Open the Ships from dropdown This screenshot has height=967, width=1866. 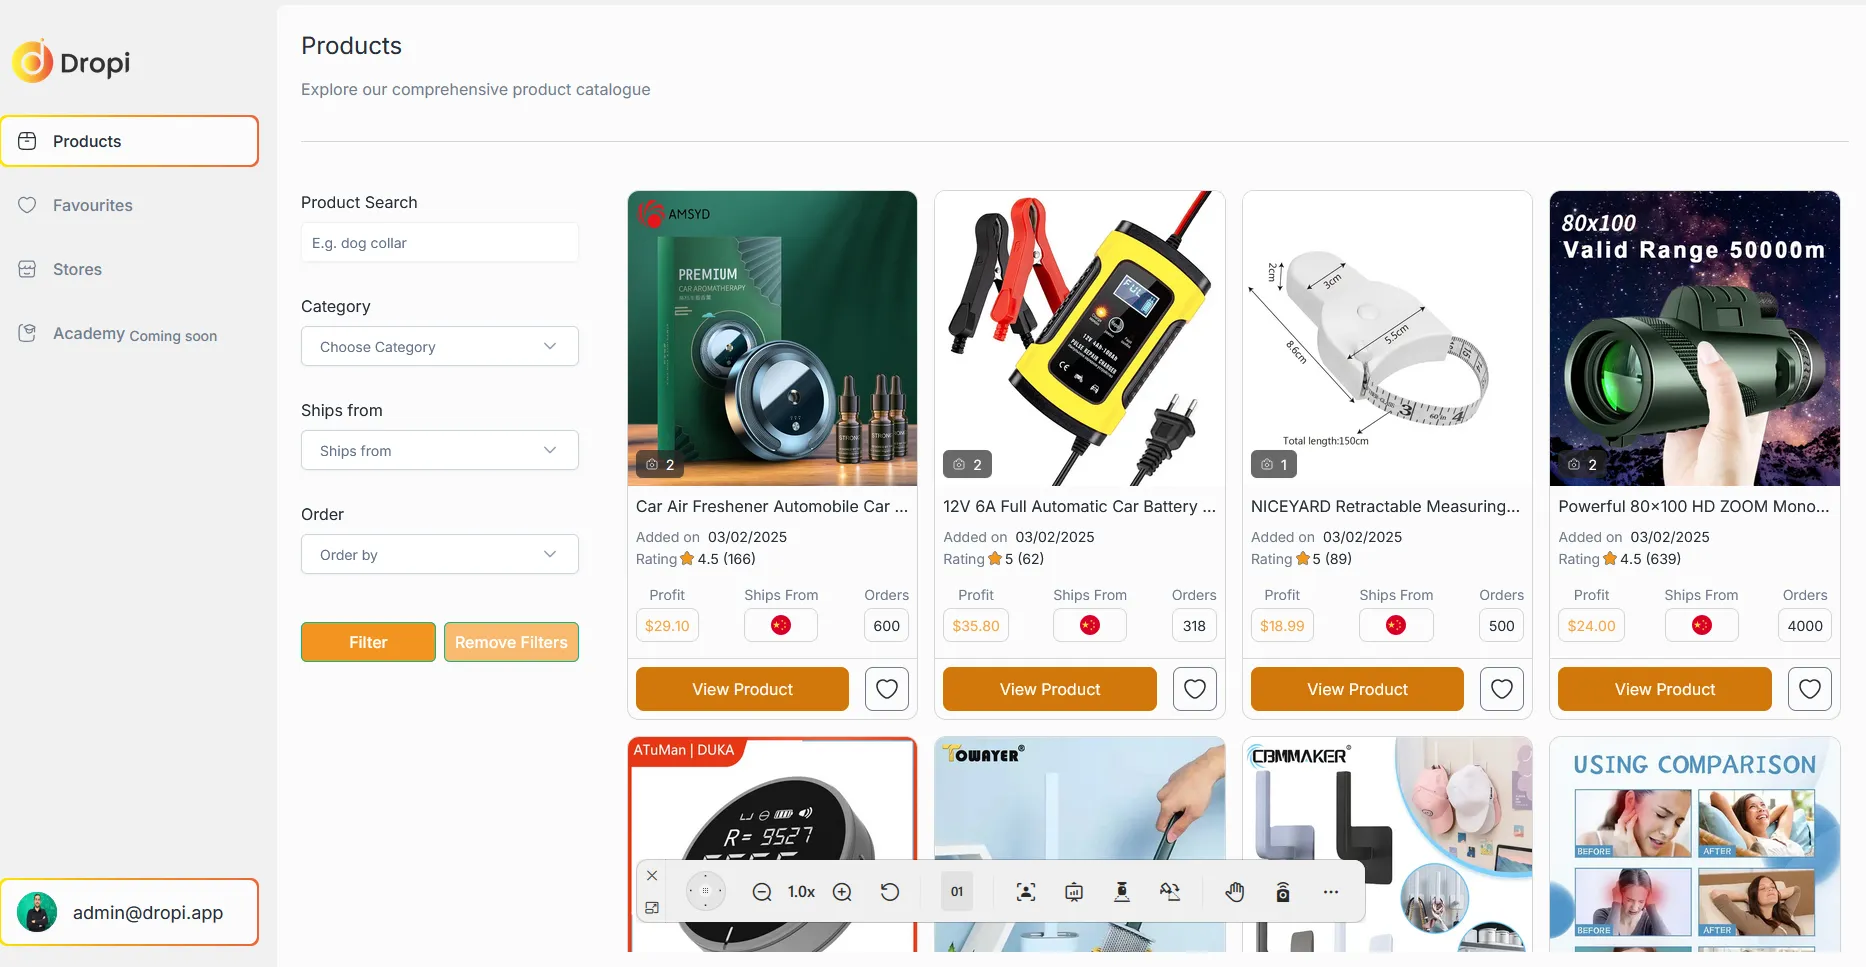point(440,450)
